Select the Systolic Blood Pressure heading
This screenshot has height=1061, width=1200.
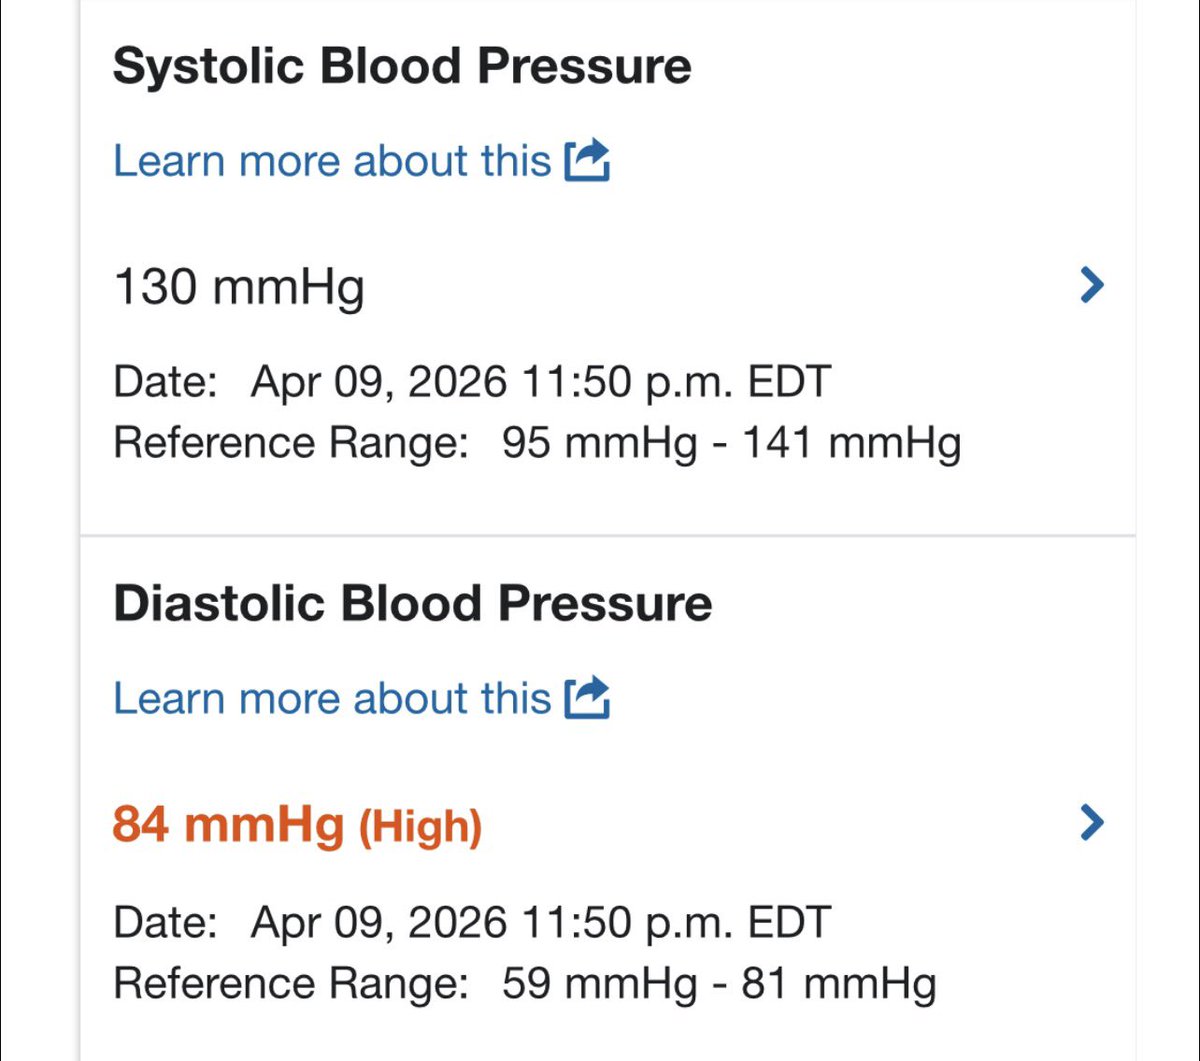click(402, 66)
